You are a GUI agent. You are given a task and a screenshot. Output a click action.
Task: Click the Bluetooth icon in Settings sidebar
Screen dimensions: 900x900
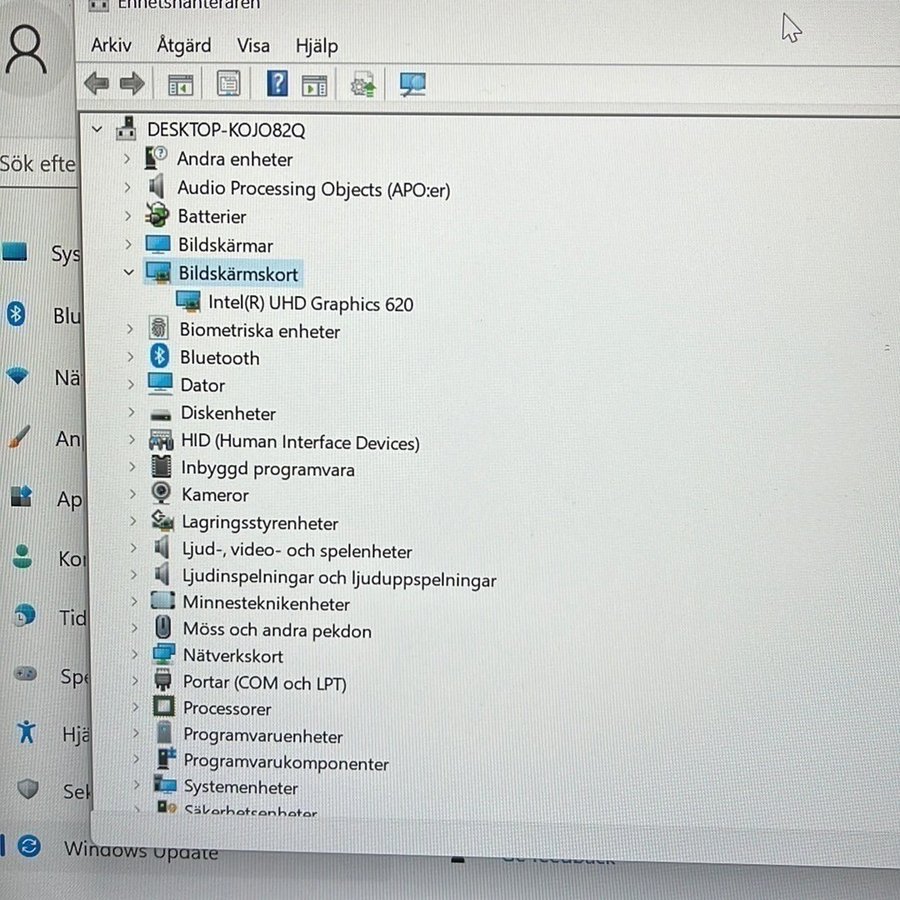[x=16, y=314]
